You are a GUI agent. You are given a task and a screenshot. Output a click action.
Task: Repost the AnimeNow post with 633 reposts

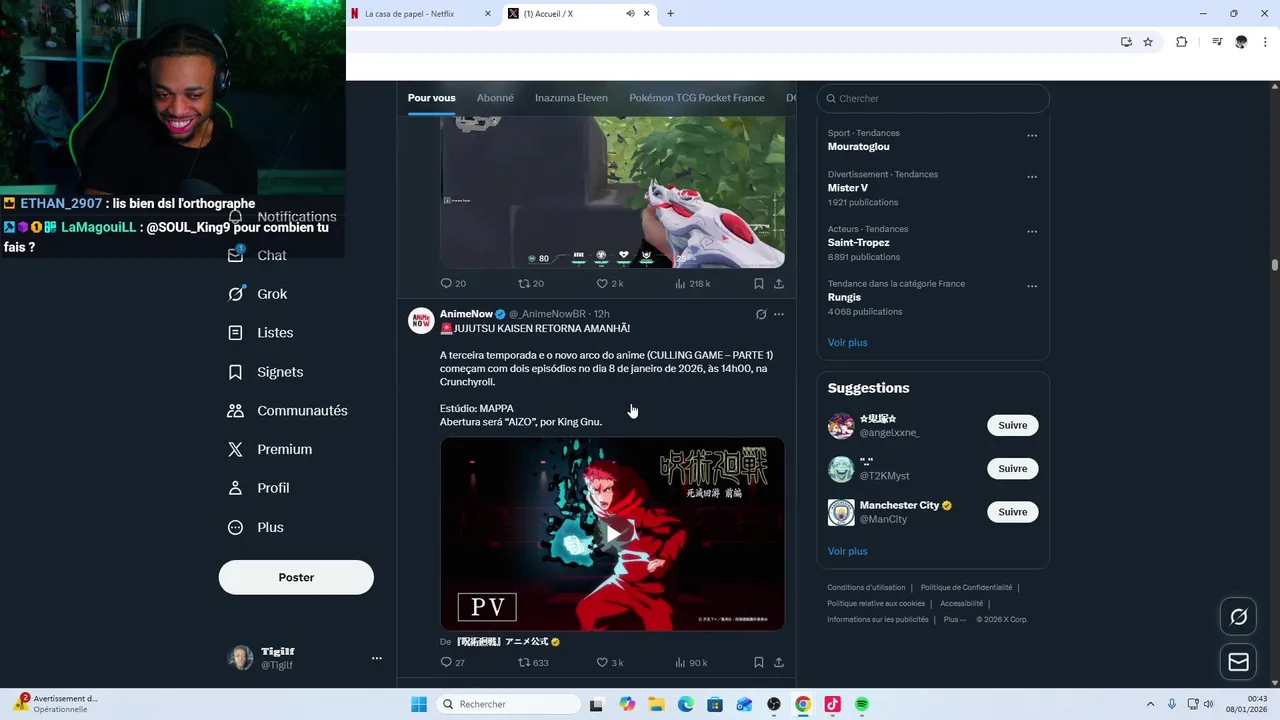pos(533,662)
